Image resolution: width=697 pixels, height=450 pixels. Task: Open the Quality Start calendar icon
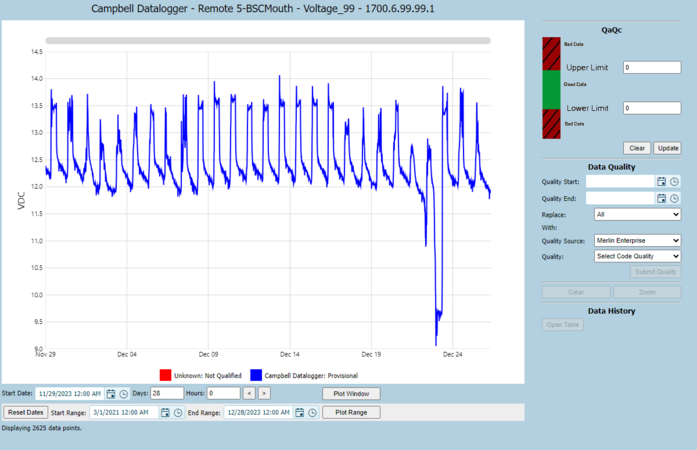click(661, 181)
